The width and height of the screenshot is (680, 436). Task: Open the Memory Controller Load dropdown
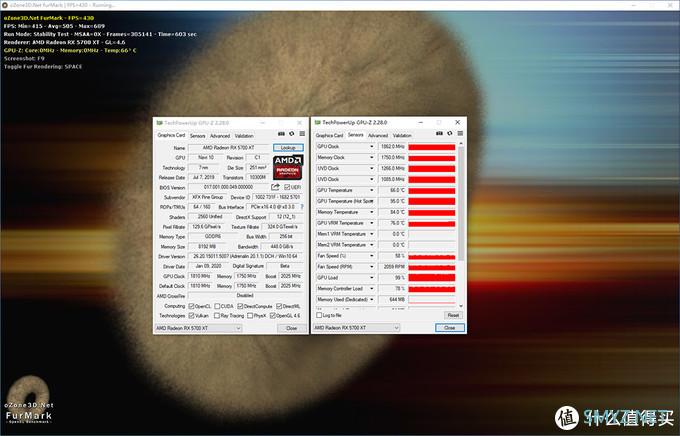coord(372,288)
